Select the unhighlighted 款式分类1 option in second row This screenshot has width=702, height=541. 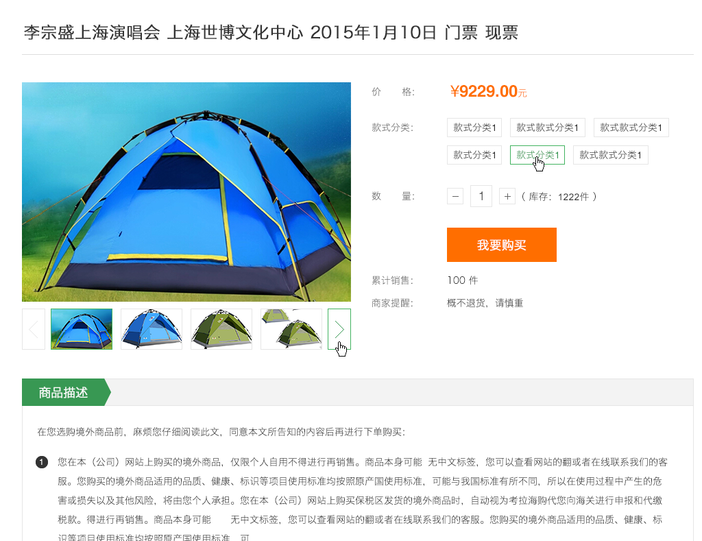pos(474,155)
